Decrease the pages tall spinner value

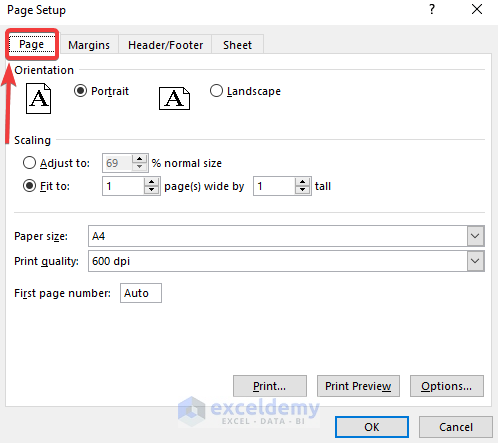click(x=303, y=190)
